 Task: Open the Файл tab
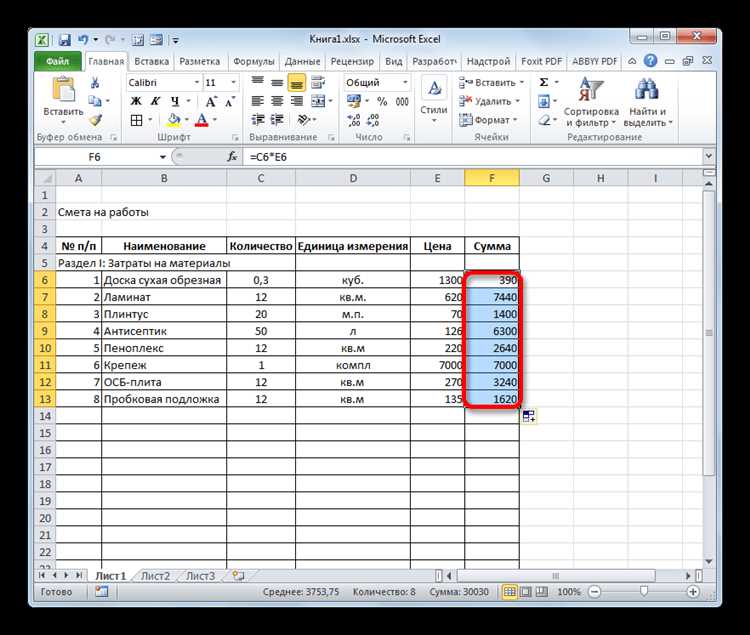click(x=57, y=61)
